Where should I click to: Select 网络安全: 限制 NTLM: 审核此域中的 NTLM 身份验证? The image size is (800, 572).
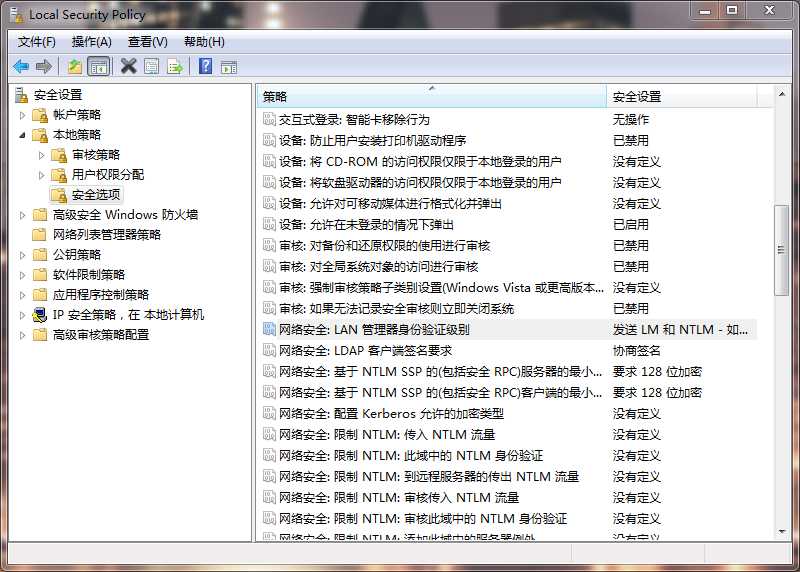[423, 518]
